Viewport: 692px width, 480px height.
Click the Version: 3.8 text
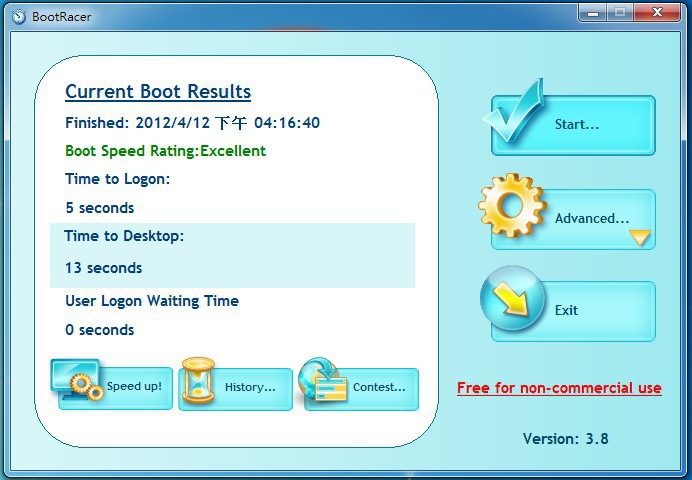pyautogui.click(x=566, y=439)
